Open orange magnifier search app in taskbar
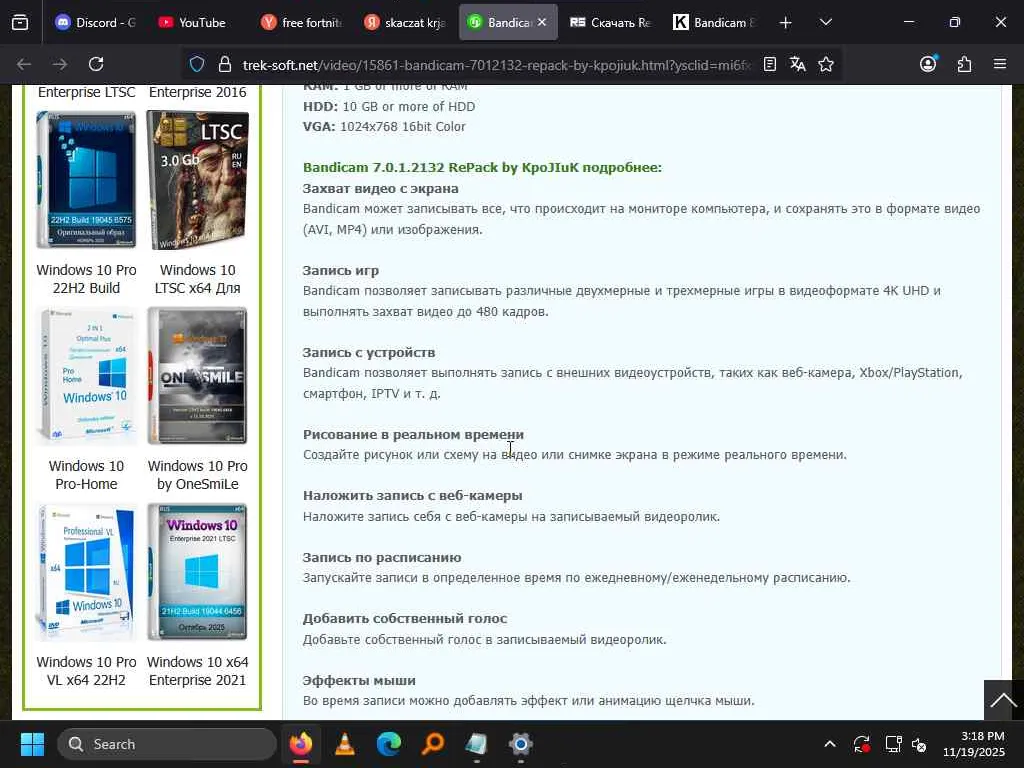The height and width of the screenshot is (768, 1024). (432, 744)
